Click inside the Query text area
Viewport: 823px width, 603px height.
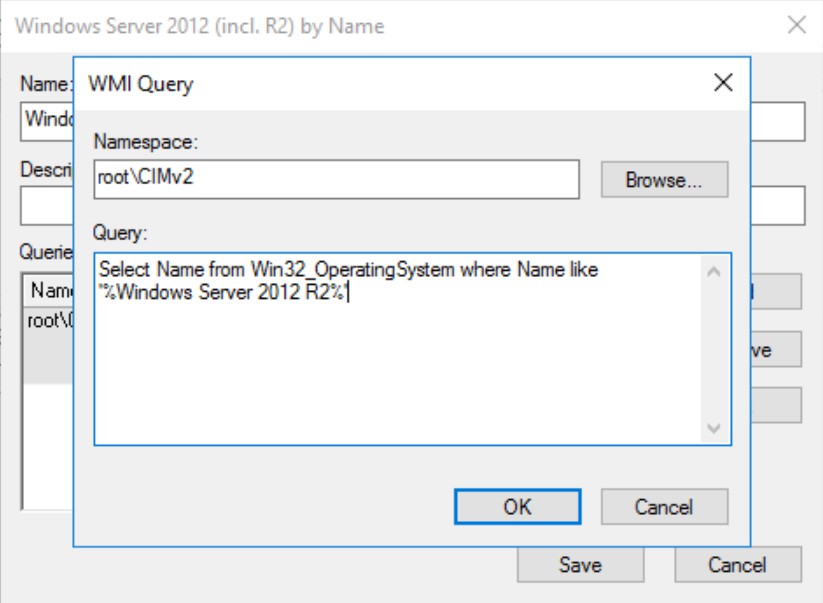click(399, 349)
